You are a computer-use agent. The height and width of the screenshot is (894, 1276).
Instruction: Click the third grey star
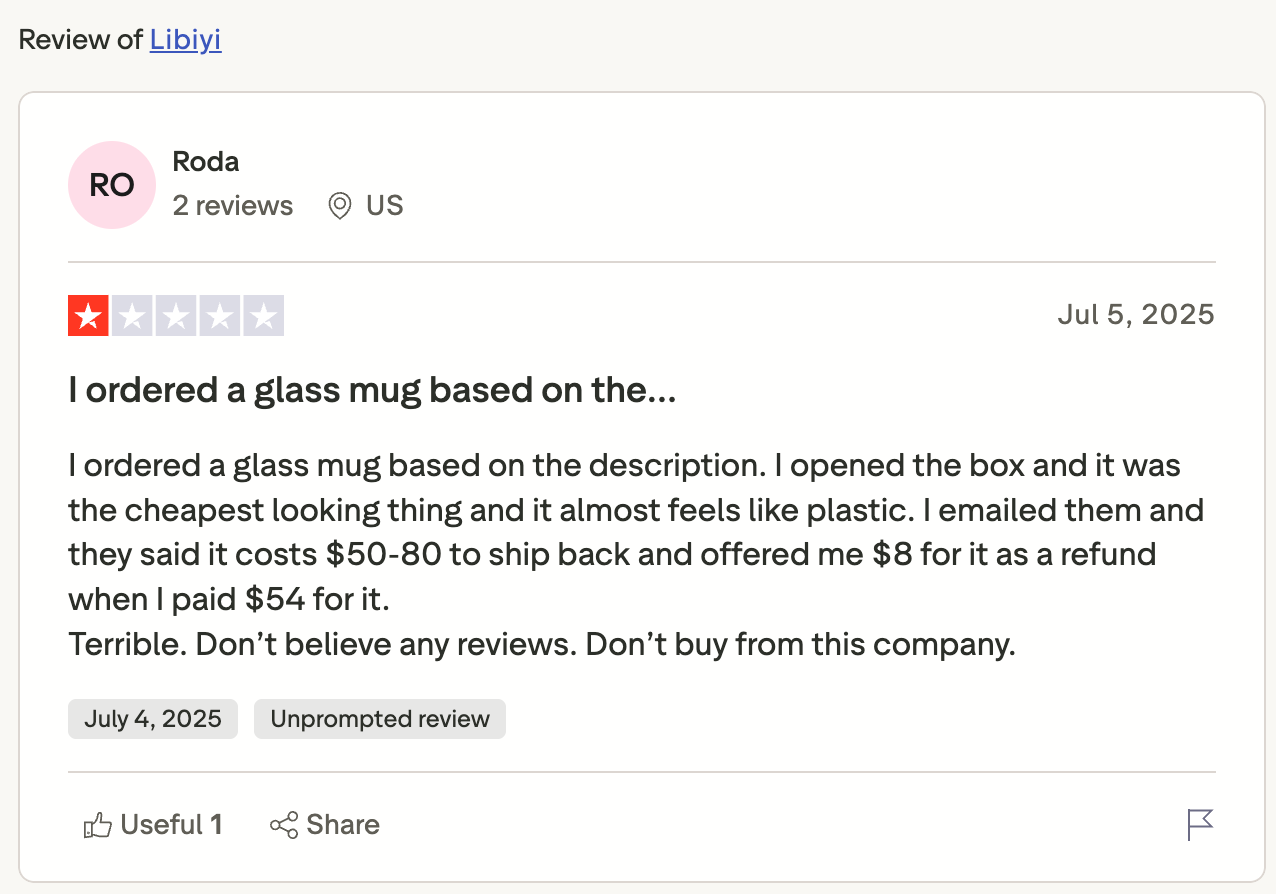tap(176, 316)
